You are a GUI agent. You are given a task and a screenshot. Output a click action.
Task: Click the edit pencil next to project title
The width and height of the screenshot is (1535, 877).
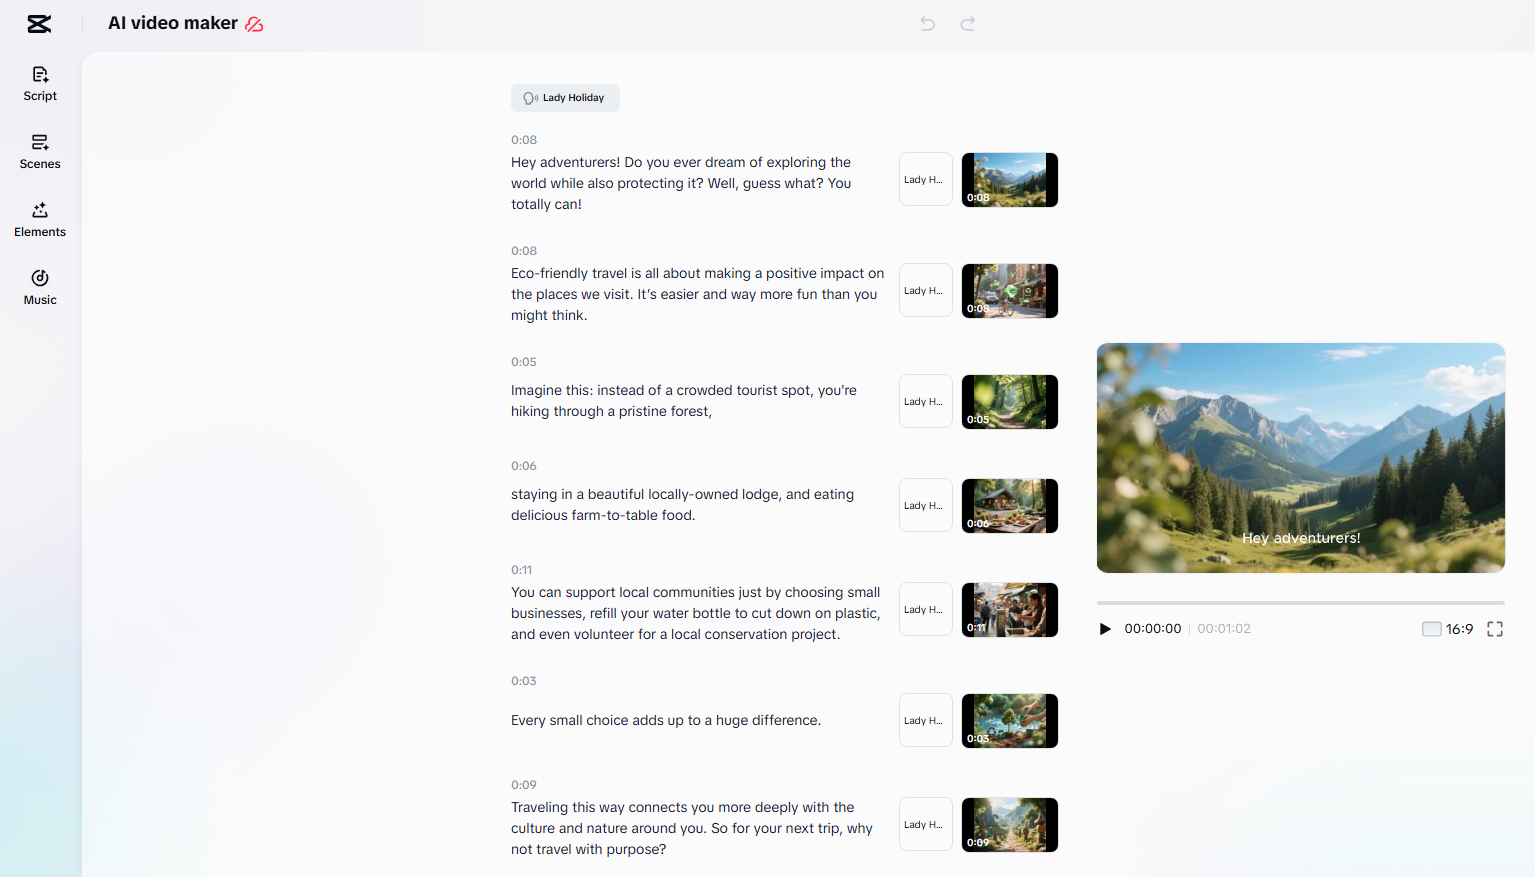[x=253, y=23]
